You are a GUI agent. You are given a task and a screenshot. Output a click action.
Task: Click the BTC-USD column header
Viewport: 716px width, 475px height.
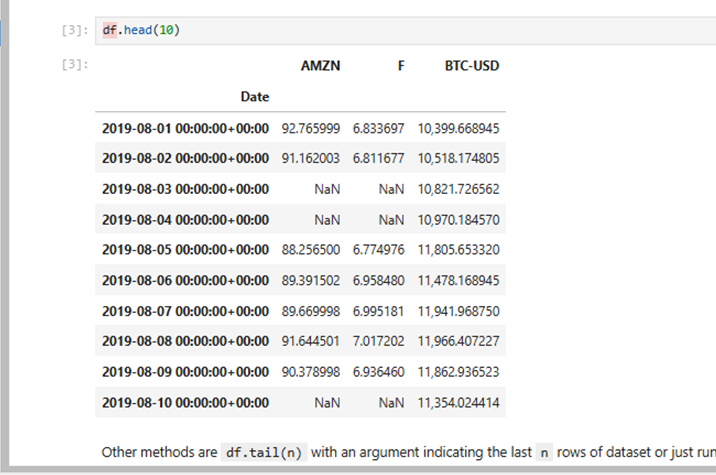point(472,66)
